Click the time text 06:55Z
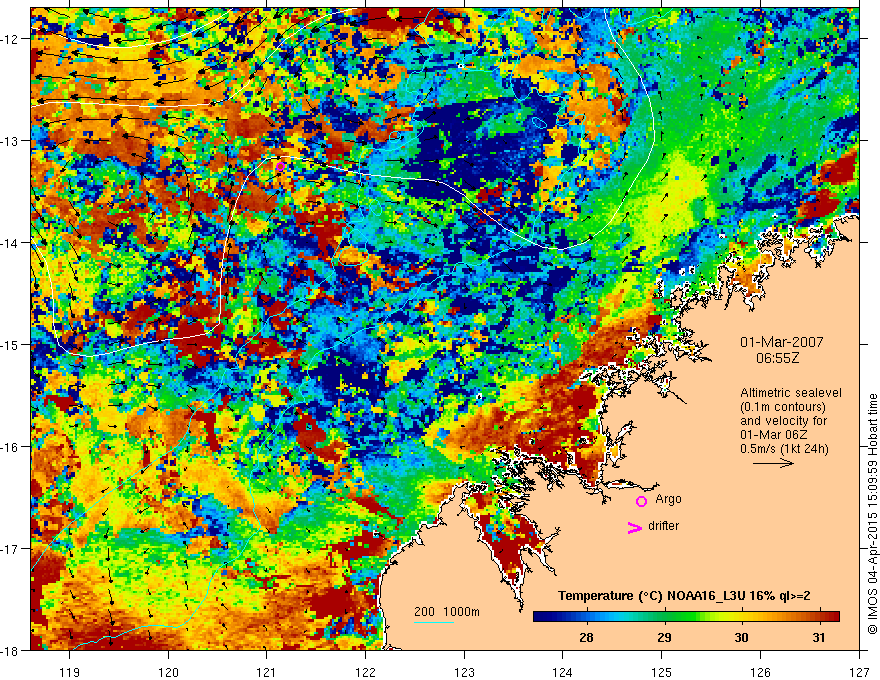The image size is (880, 680). tap(777, 358)
